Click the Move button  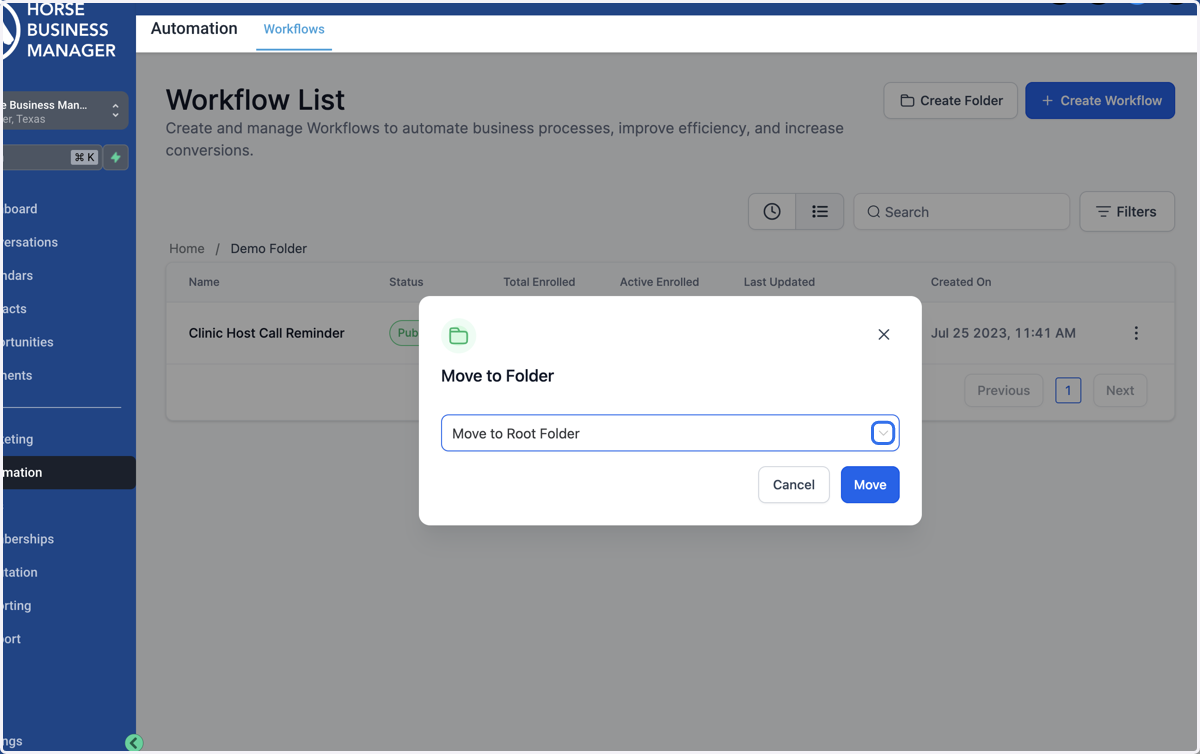(870, 485)
